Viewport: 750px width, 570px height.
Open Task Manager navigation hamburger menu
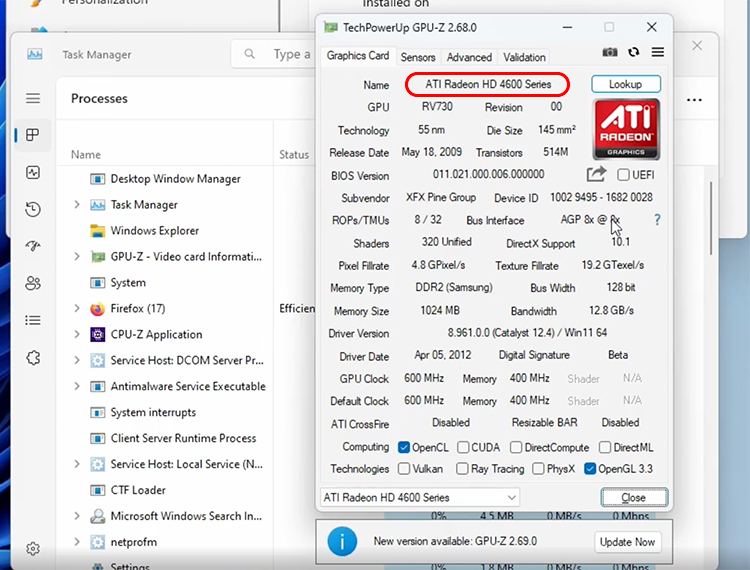[33, 99]
